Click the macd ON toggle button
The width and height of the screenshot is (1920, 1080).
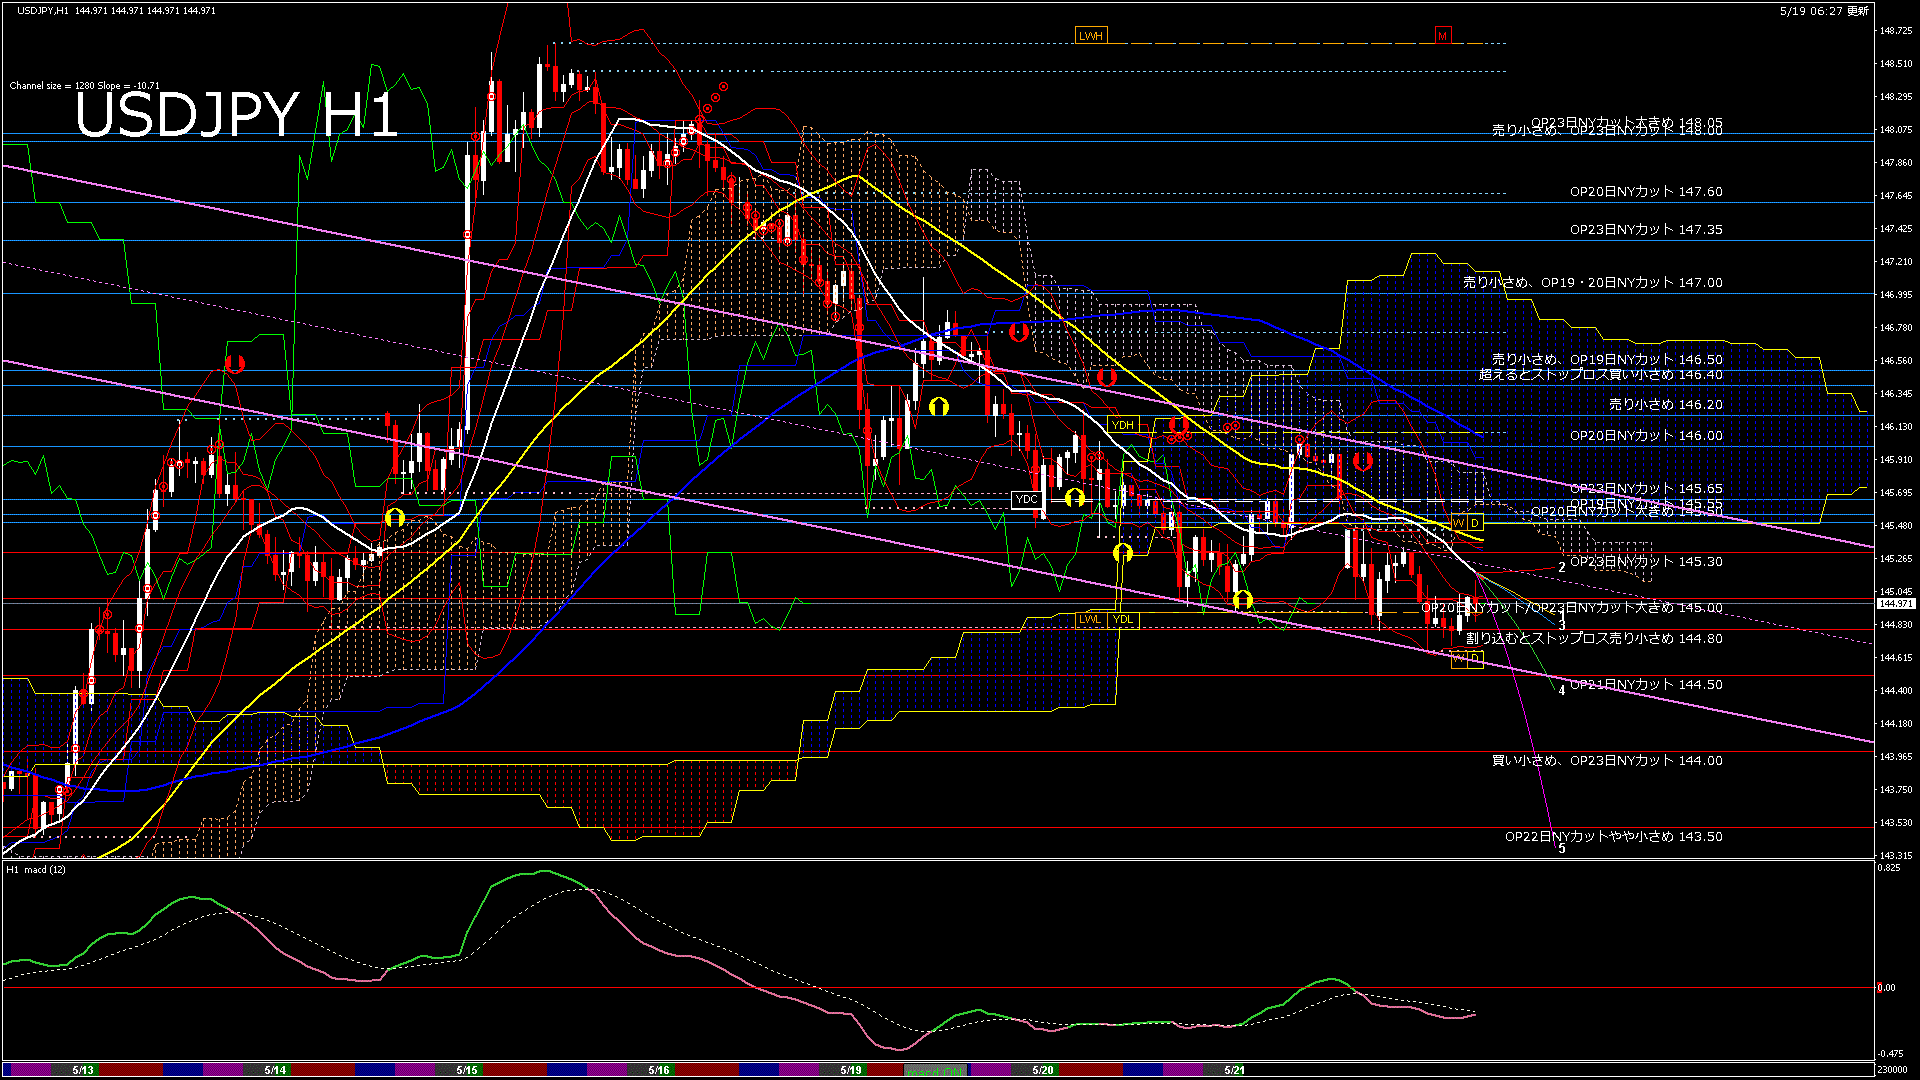pyautogui.click(x=936, y=1071)
